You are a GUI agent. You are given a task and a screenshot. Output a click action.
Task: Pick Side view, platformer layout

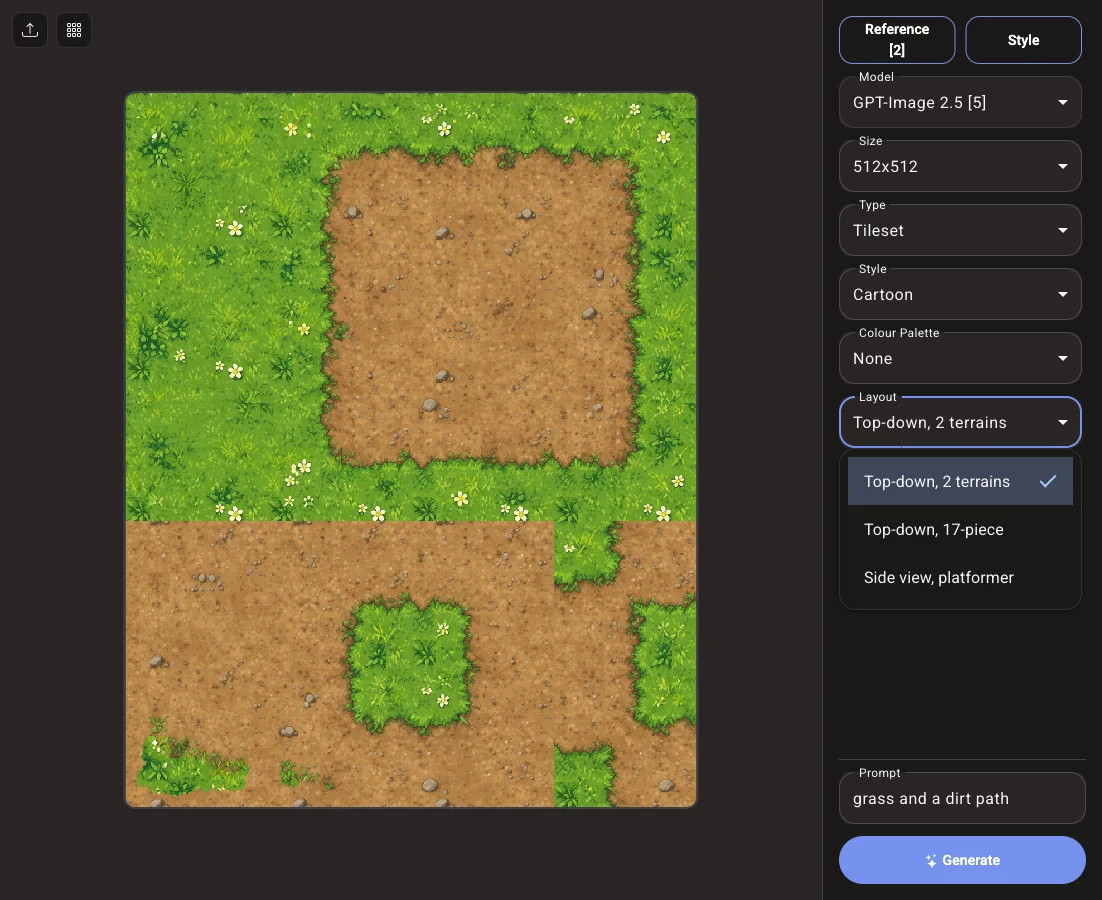pos(960,578)
